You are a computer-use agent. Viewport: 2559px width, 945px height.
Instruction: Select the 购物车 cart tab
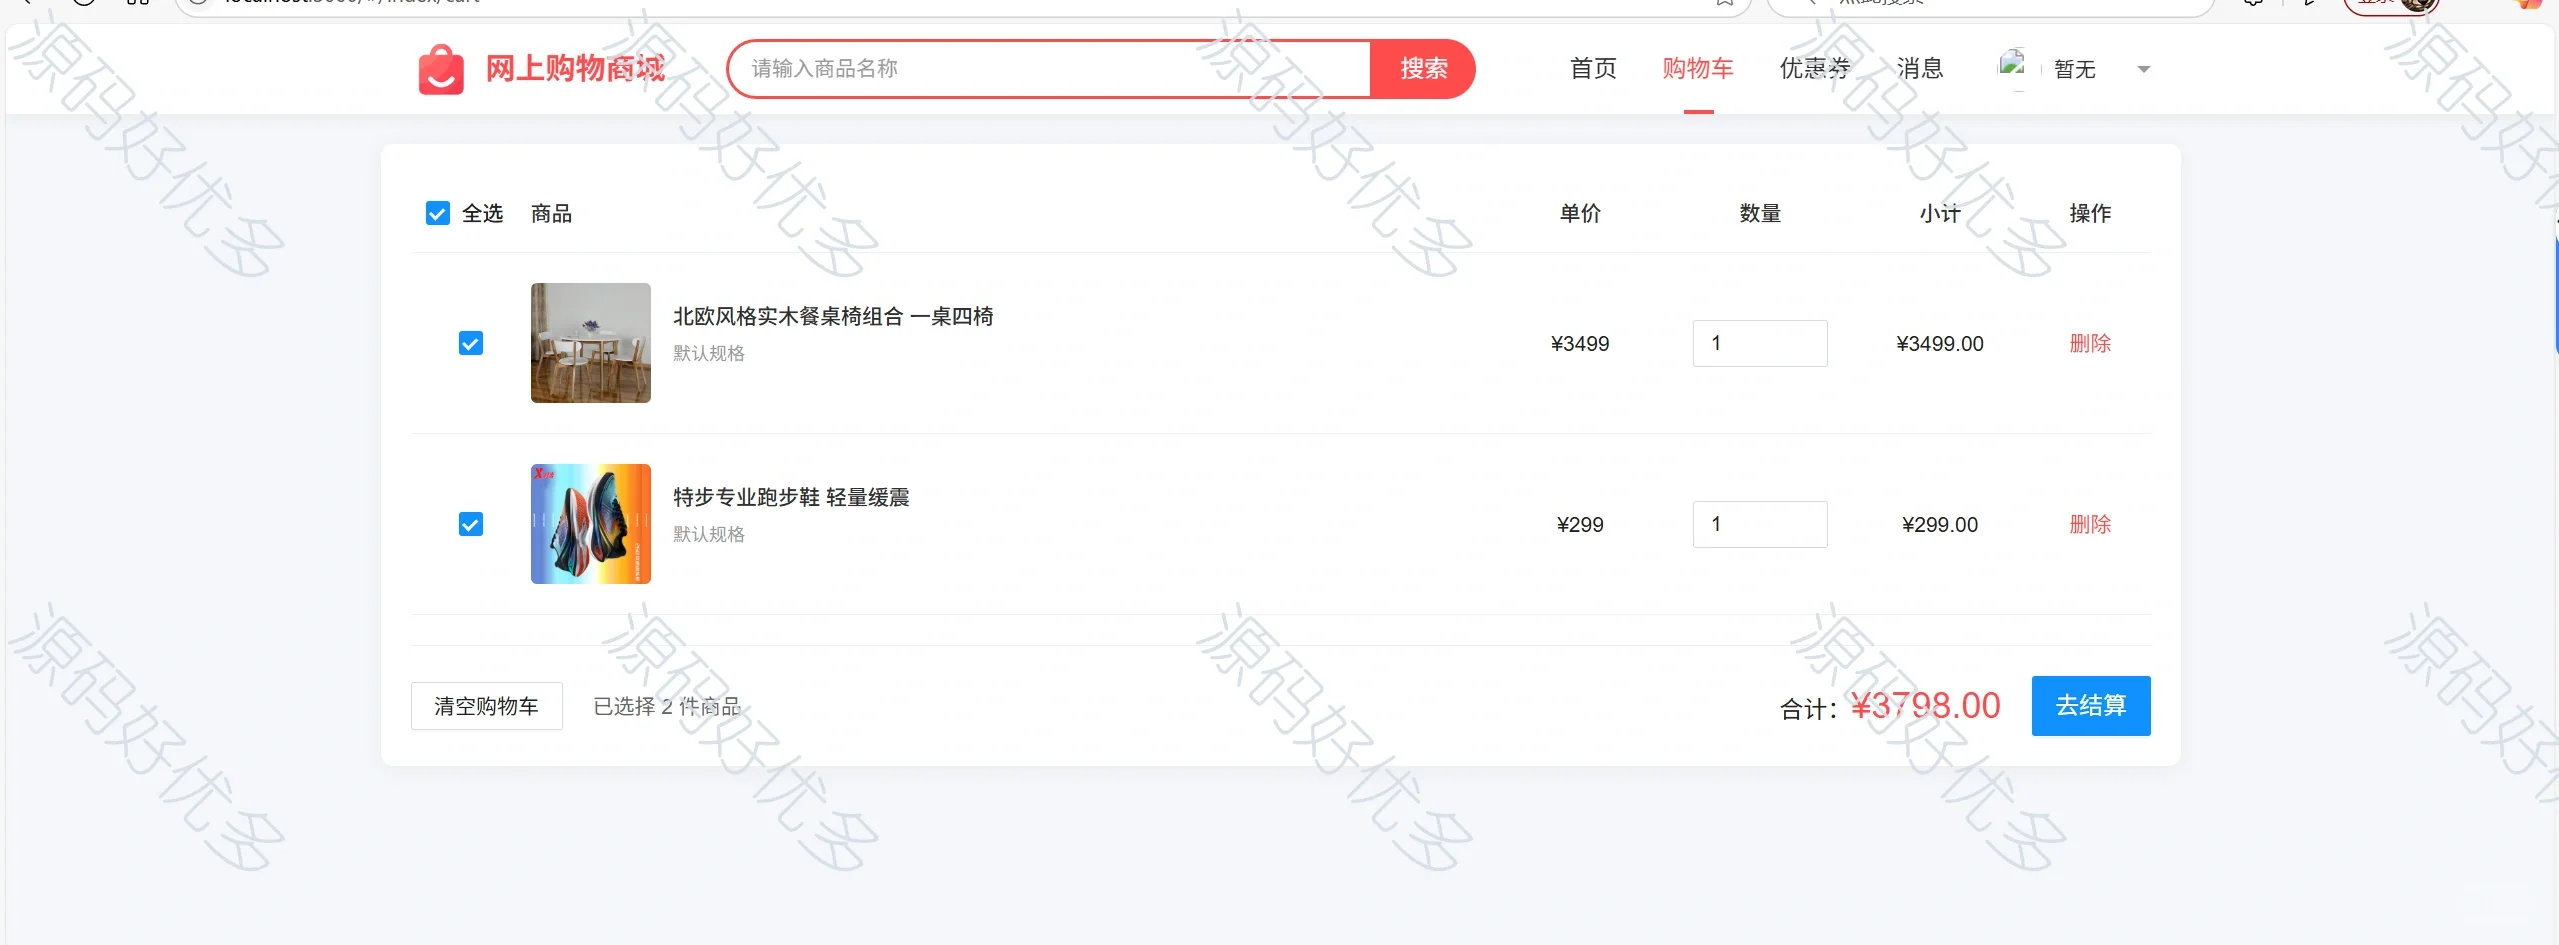coord(1698,68)
